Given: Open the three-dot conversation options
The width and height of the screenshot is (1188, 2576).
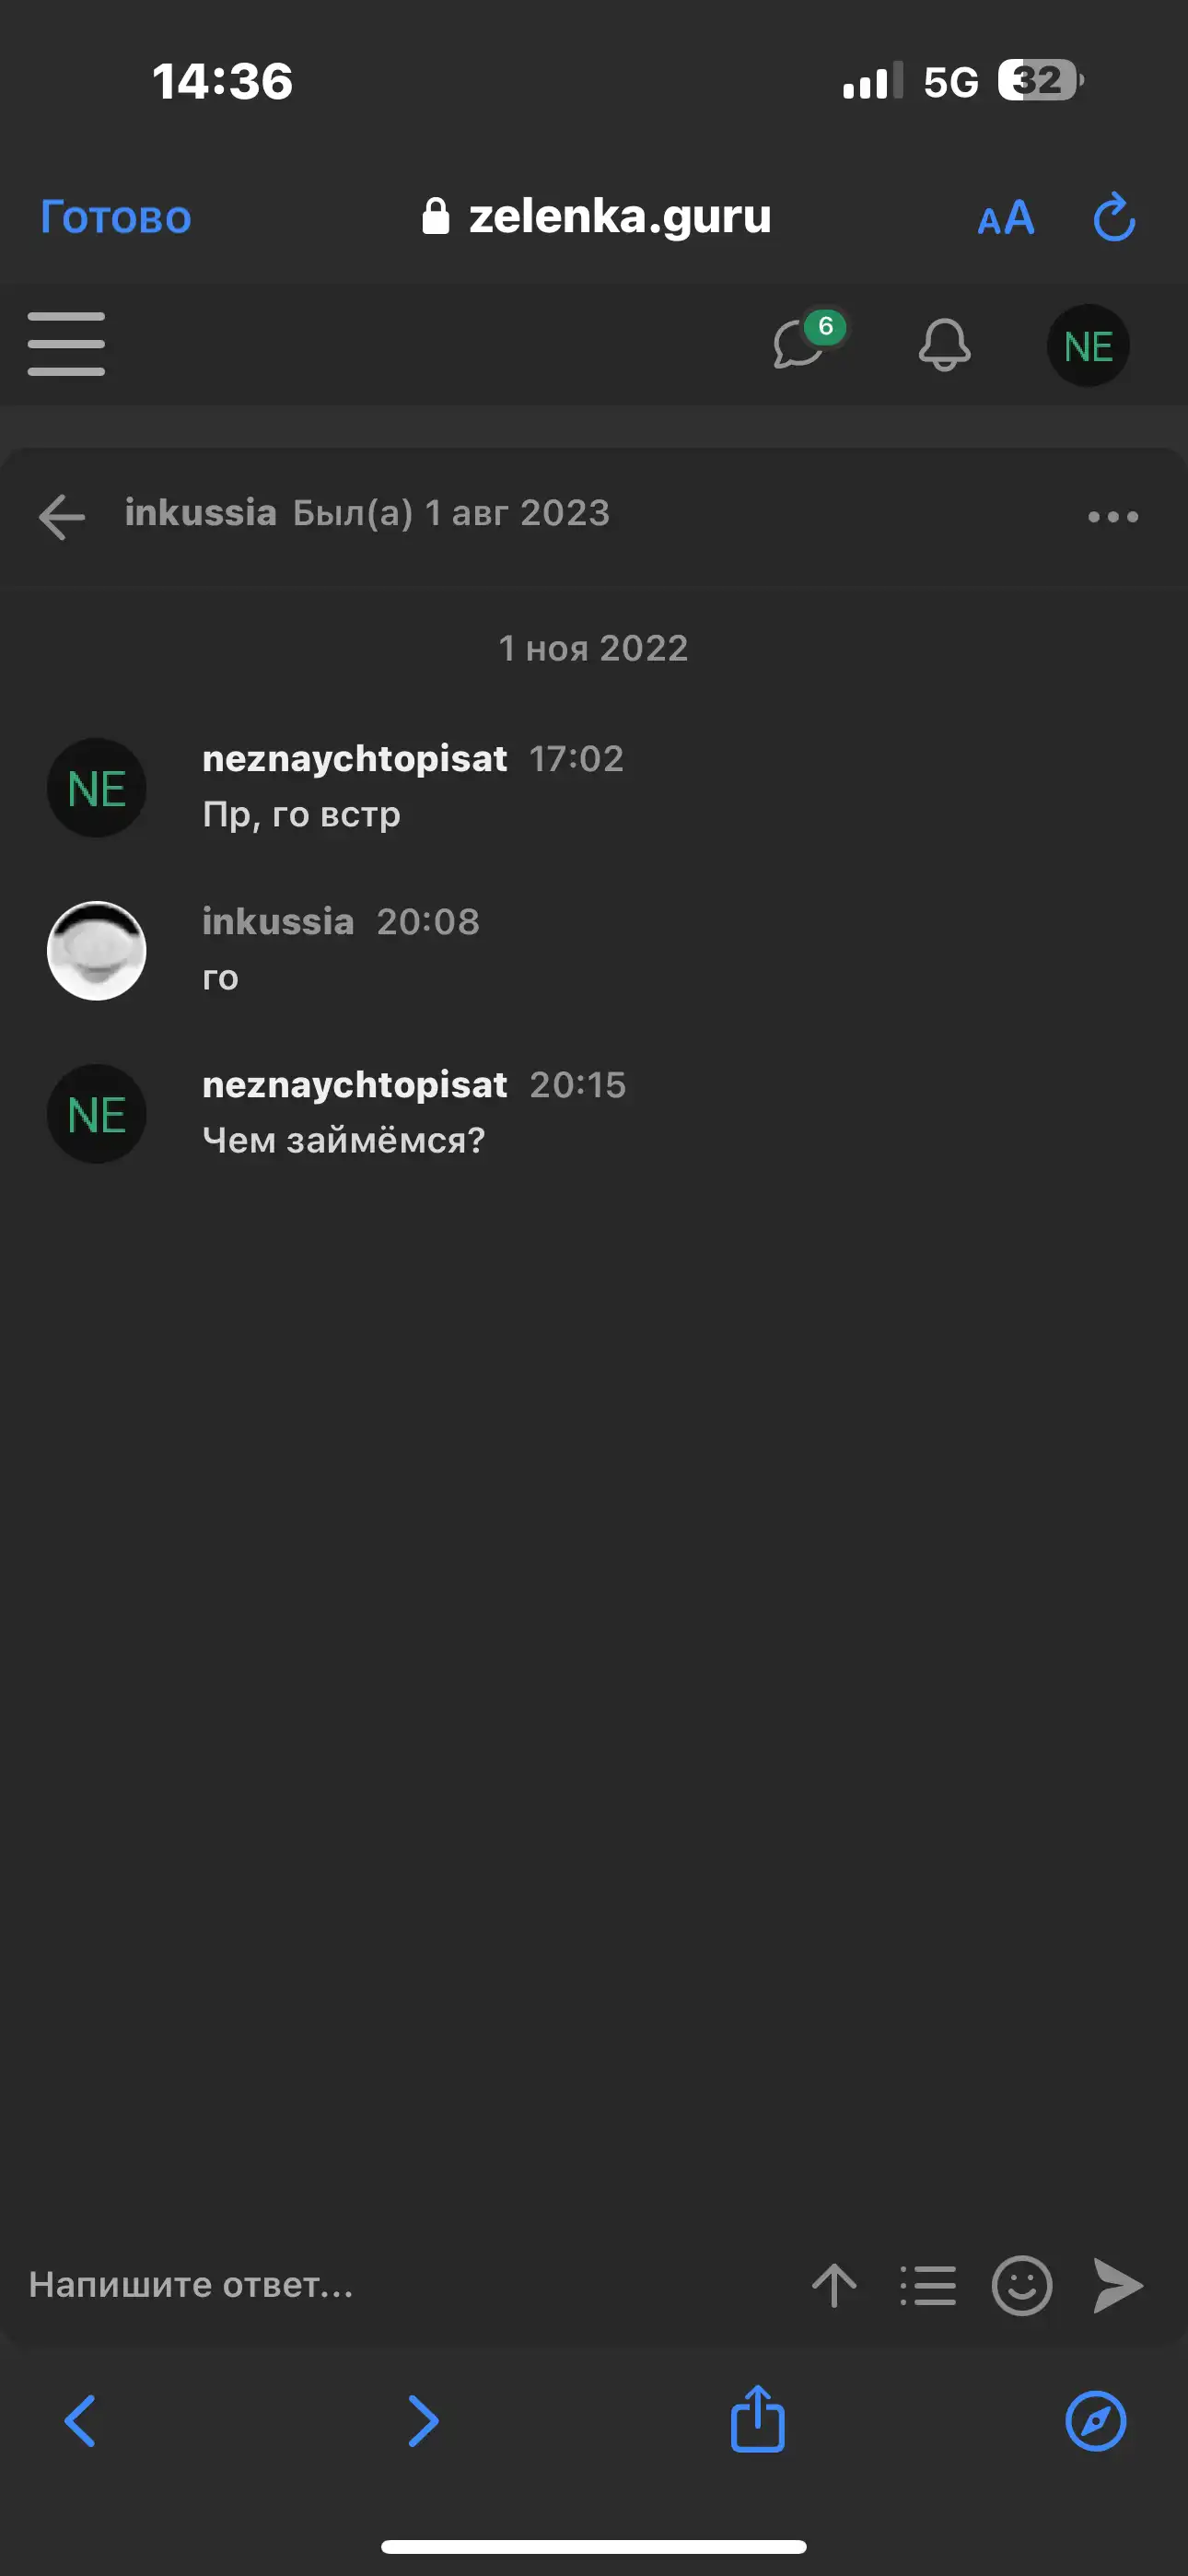Looking at the screenshot, I should pyautogui.click(x=1113, y=517).
